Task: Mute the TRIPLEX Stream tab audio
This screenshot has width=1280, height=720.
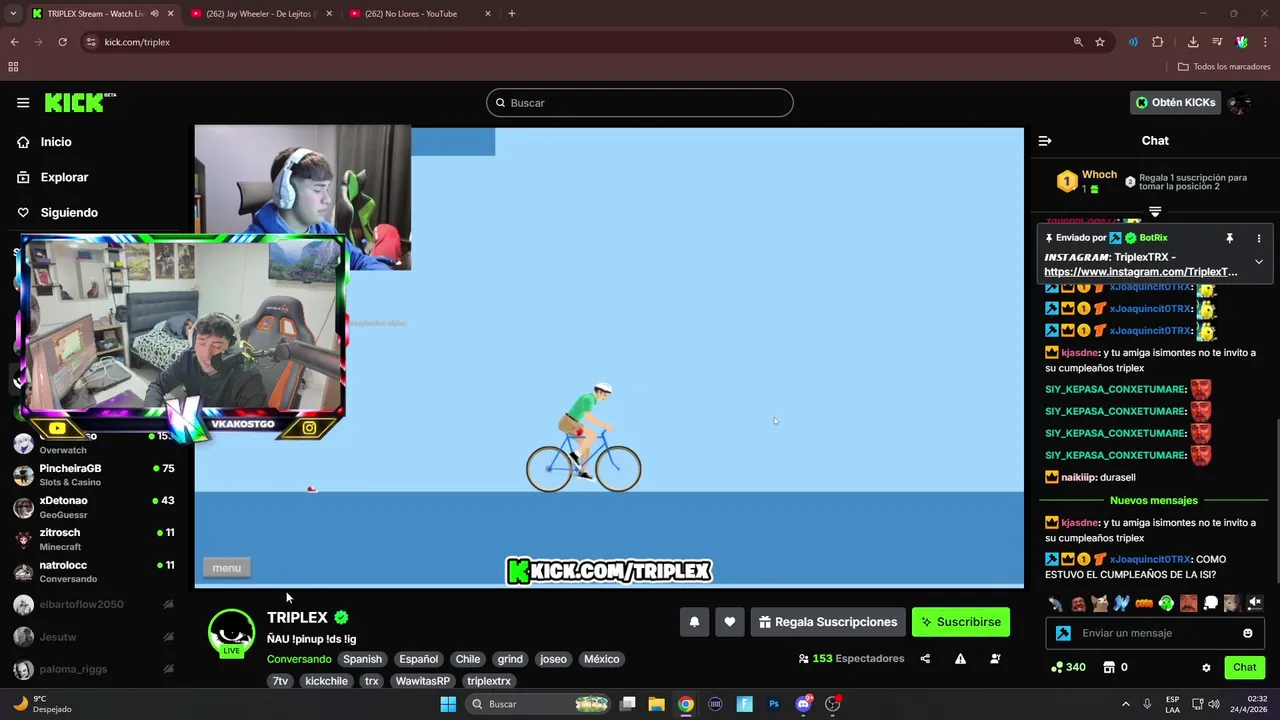Action: (154, 14)
